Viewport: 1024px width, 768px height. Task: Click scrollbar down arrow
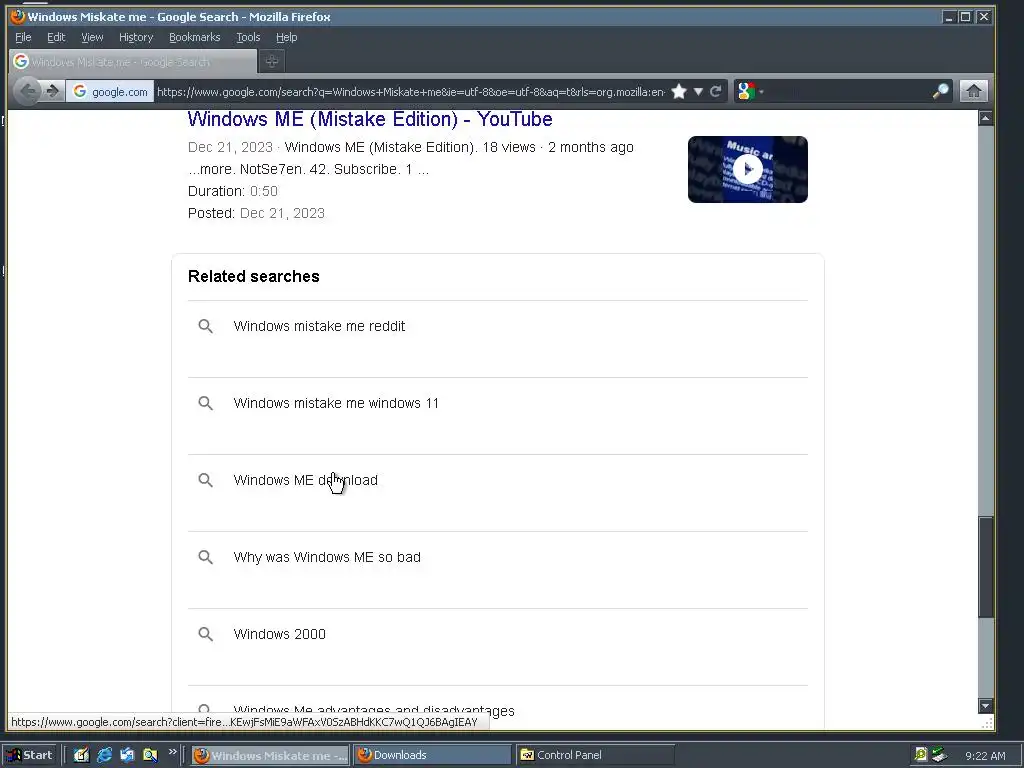985,705
